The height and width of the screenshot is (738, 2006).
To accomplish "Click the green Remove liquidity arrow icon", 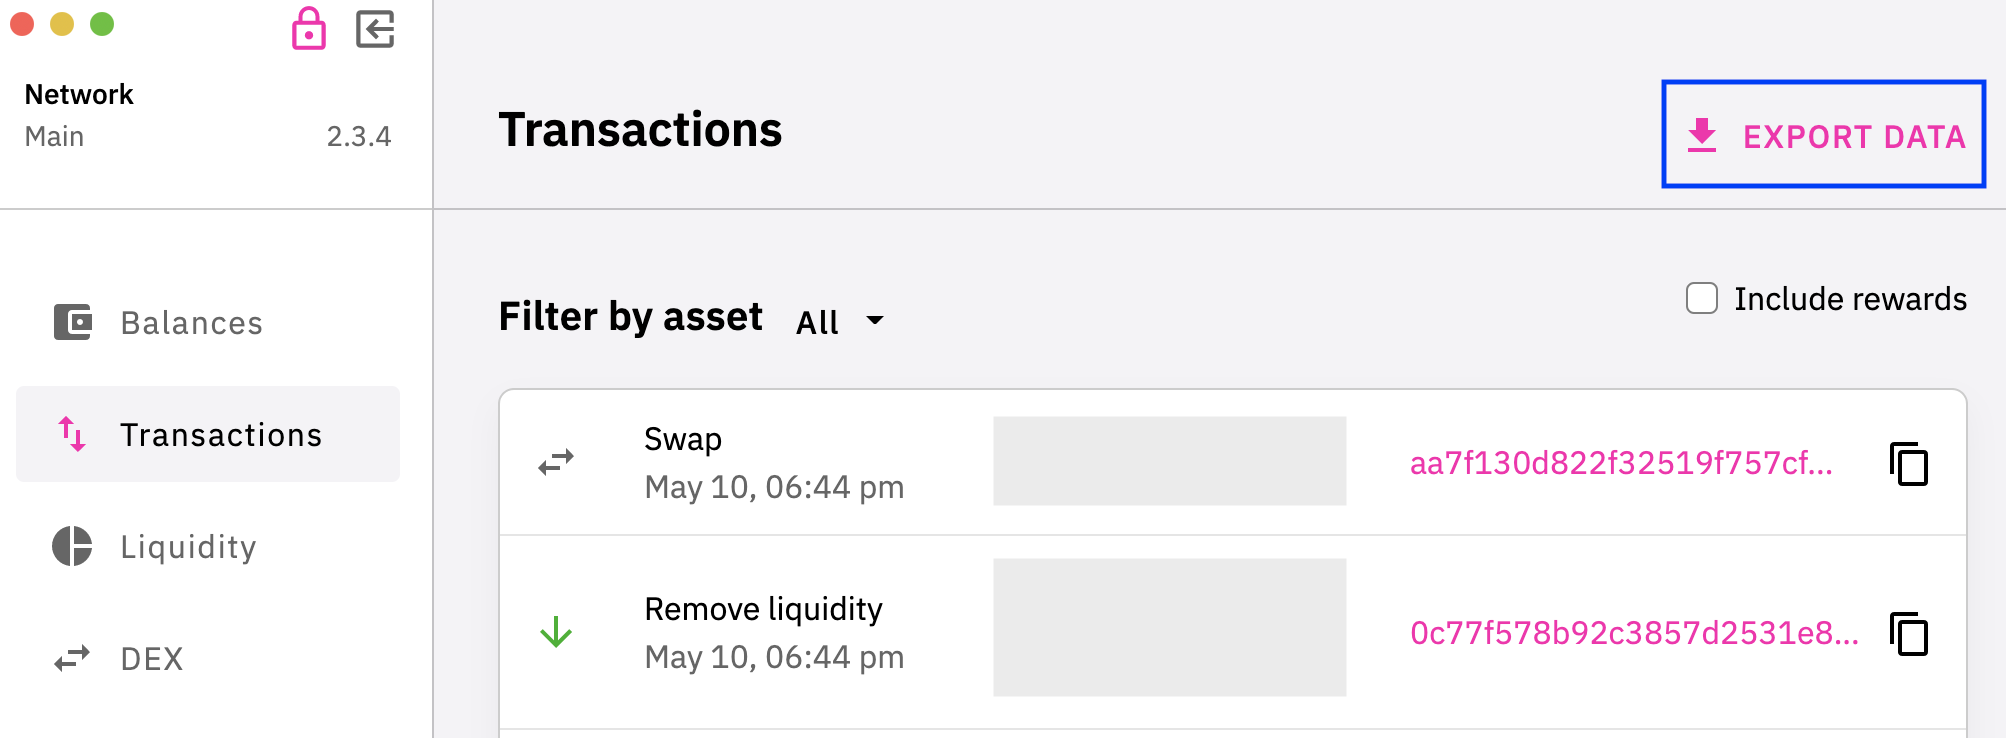I will [556, 632].
